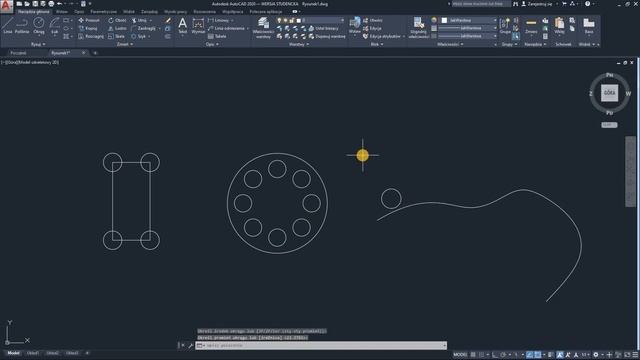The image size is (640, 360).
Task: Click the Tabela (table) tool
Action: pyautogui.click(x=217, y=36)
